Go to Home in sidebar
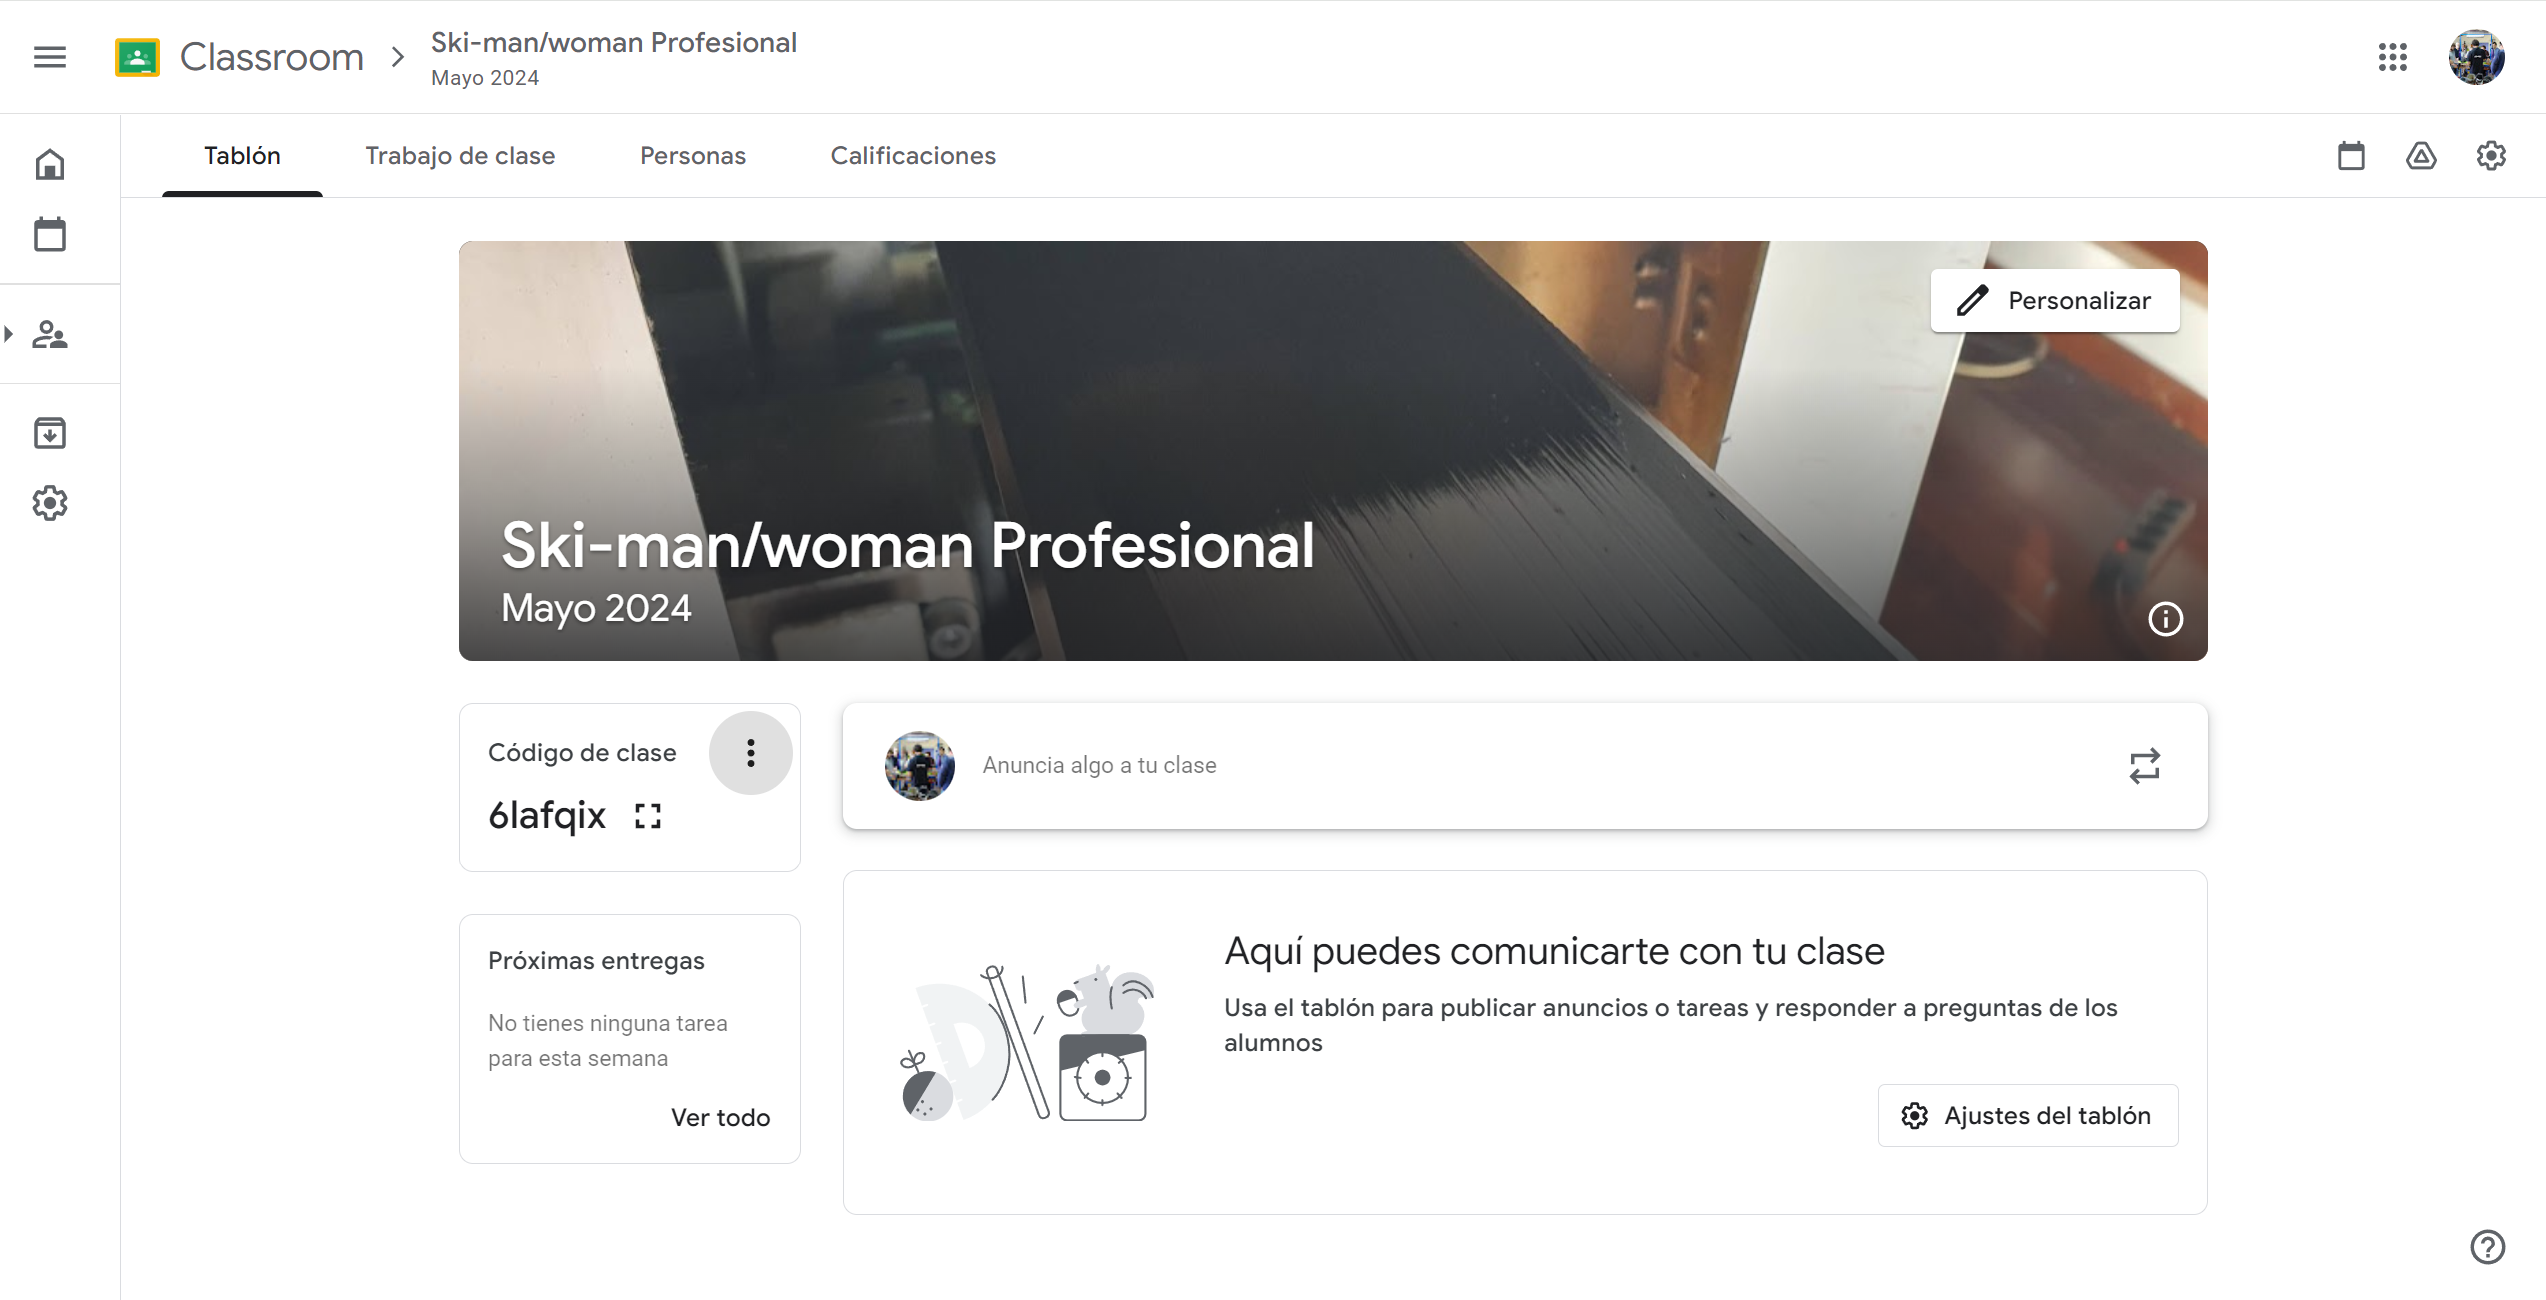The height and width of the screenshot is (1300, 2546). pyautogui.click(x=50, y=164)
